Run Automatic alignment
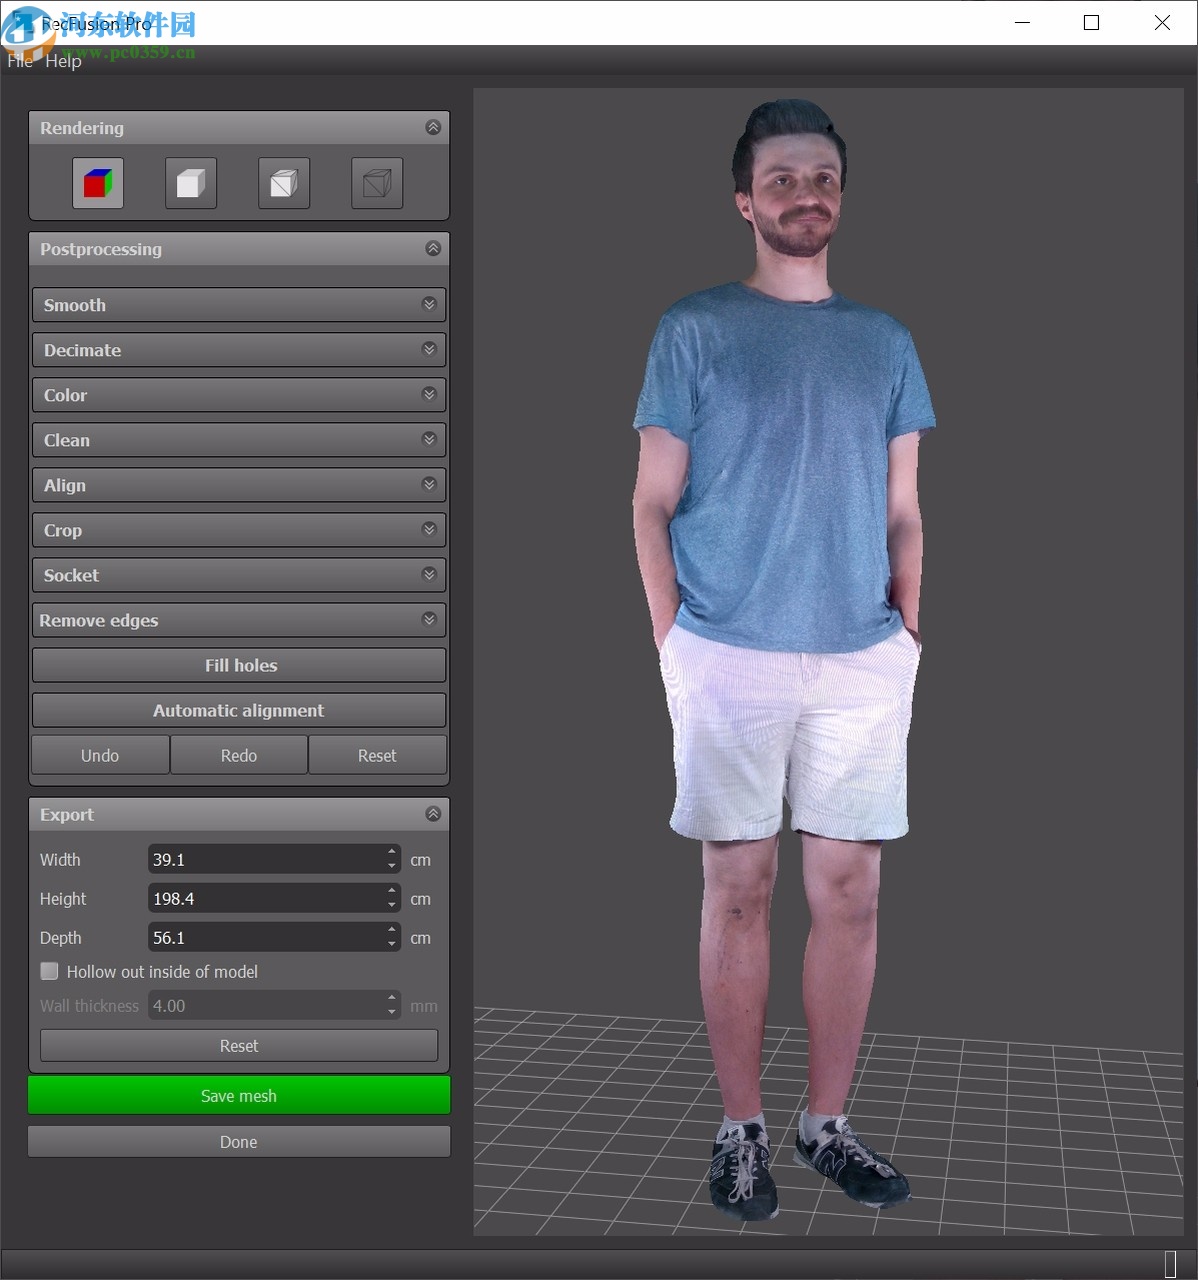This screenshot has height=1280, width=1198. [239, 710]
